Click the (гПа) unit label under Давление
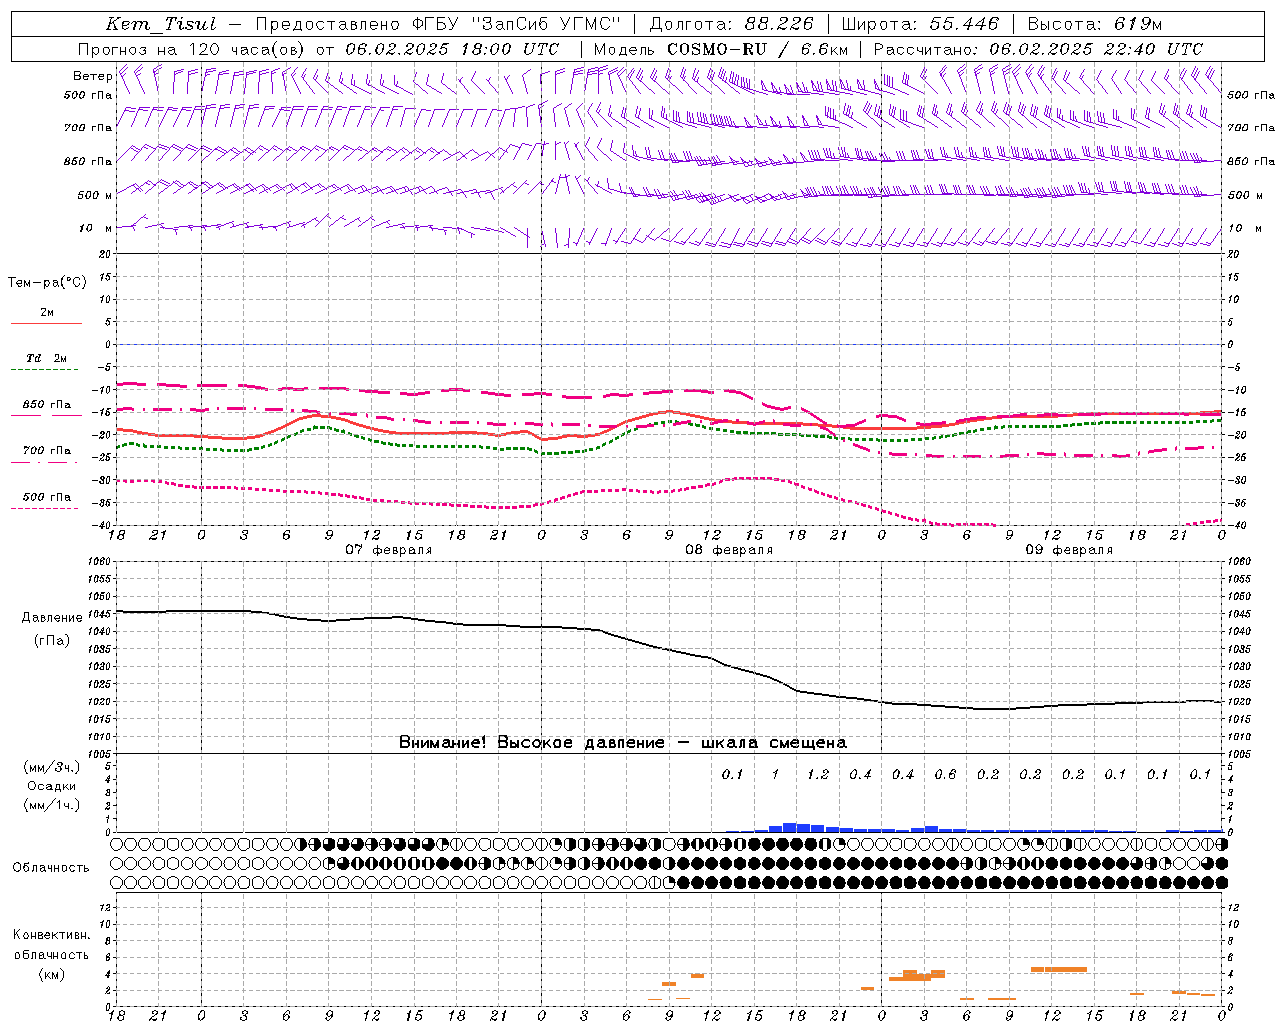The image size is (1280, 1024). click(52, 640)
